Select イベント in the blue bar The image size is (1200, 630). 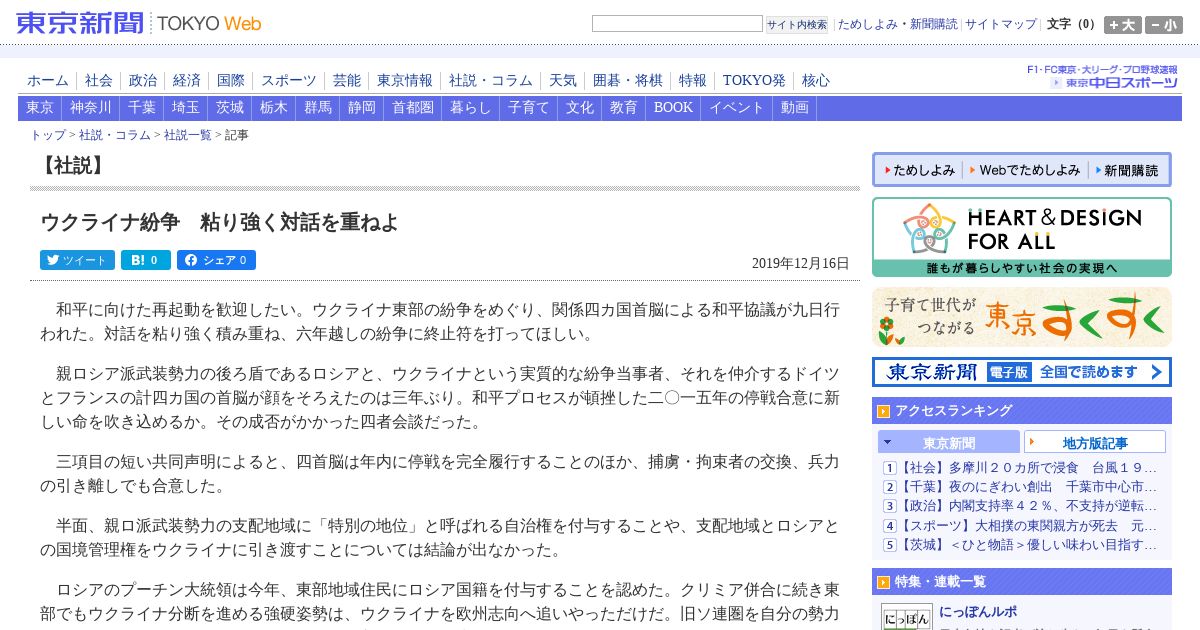pos(737,108)
